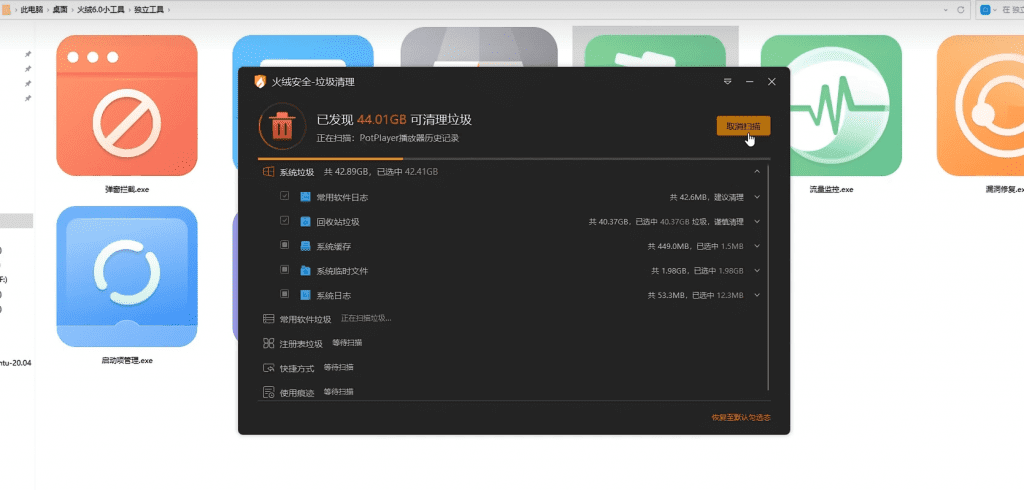Open the title bar dropdown menu icon
Viewport: 1024px width, 490px height.
tap(728, 82)
